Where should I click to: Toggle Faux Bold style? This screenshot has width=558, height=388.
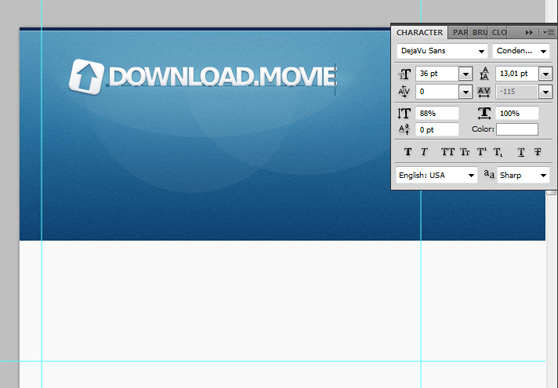[x=408, y=152]
